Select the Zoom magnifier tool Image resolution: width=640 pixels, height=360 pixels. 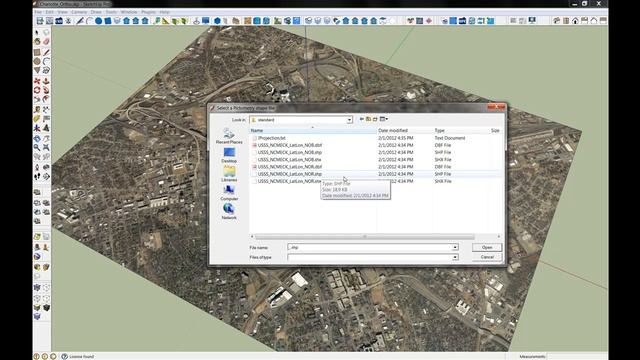(37, 147)
